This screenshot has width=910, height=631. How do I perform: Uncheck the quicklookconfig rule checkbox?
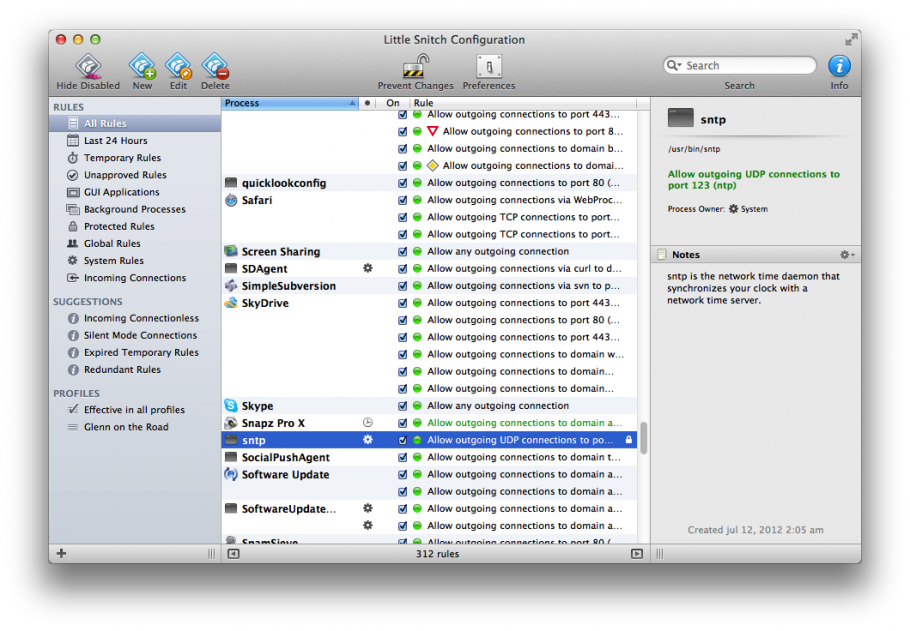point(402,183)
